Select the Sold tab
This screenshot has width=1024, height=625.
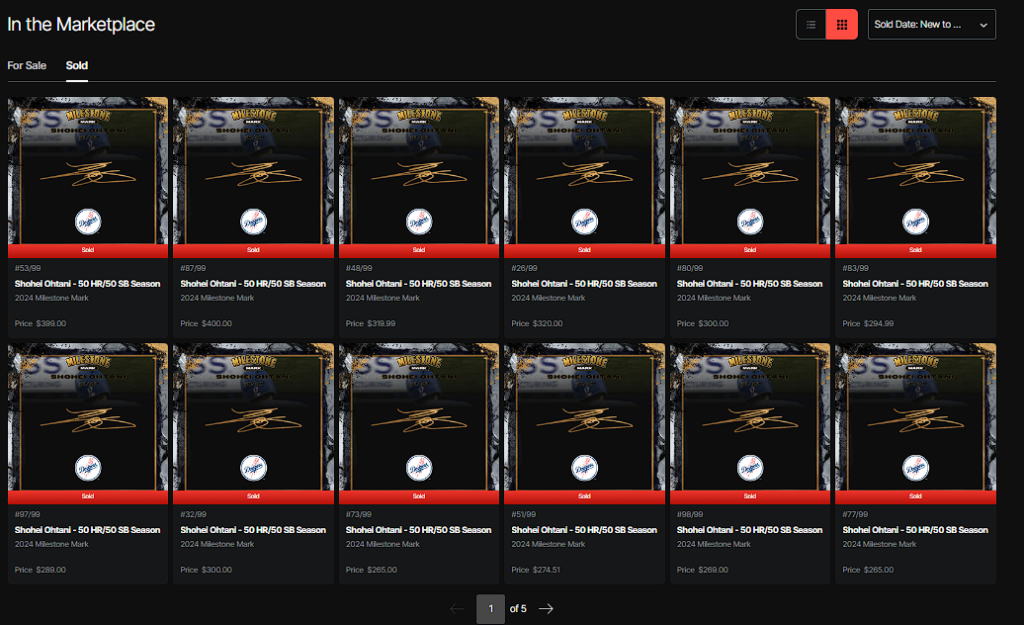[77, 66]
